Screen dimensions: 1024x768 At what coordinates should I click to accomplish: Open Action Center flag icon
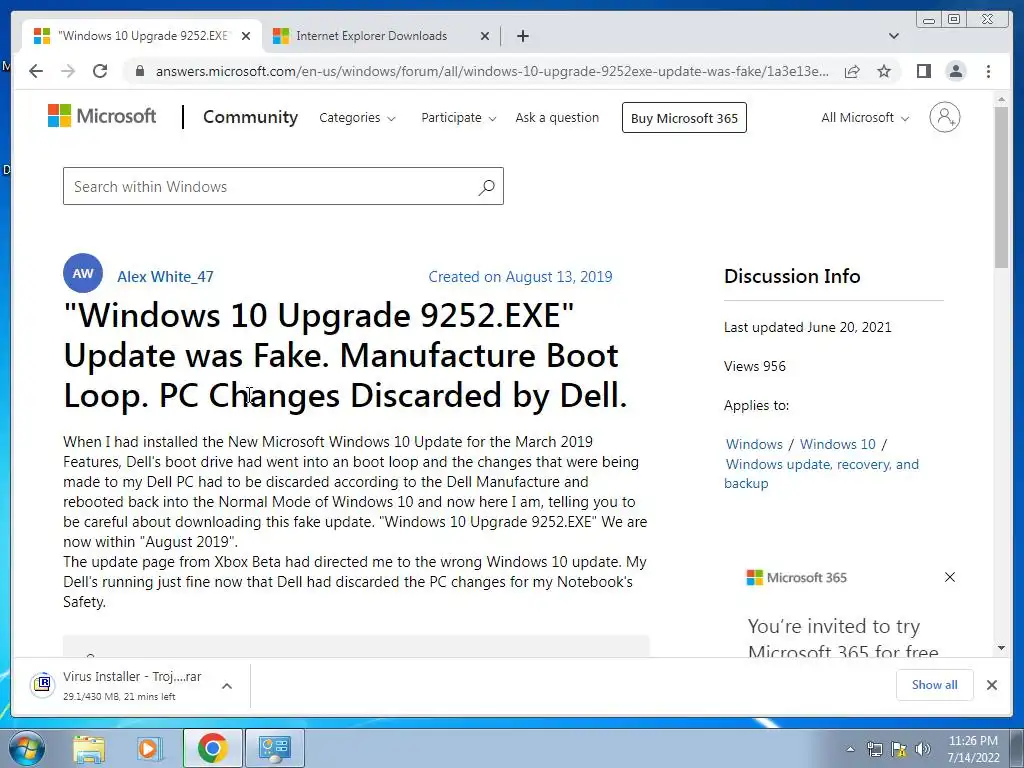pyautogui.click(x=899, y=749)
